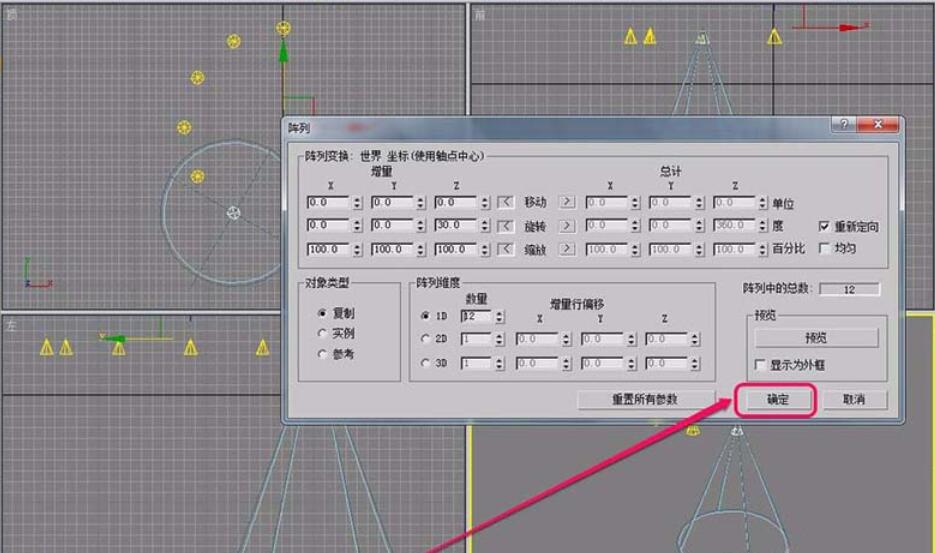Screen dimensions: 935x553
Task: Click the Scale right arrow button
Action: click(x=566, y=249)
